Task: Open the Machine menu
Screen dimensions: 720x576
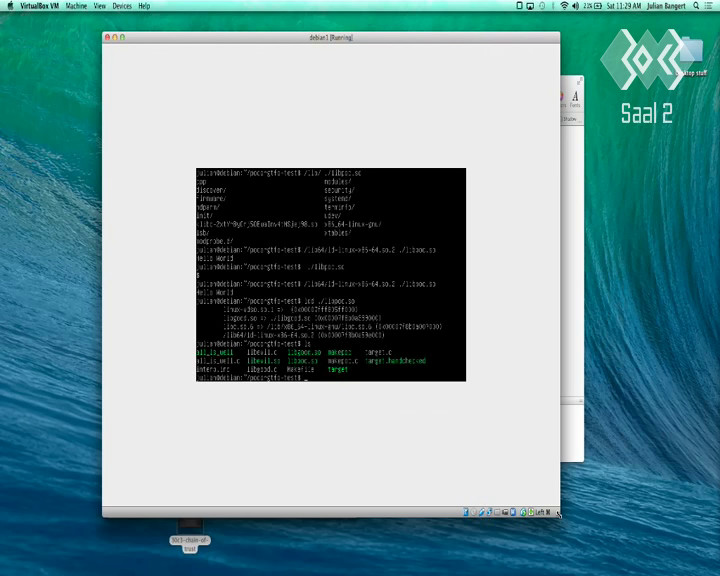Action: [76, 6]
